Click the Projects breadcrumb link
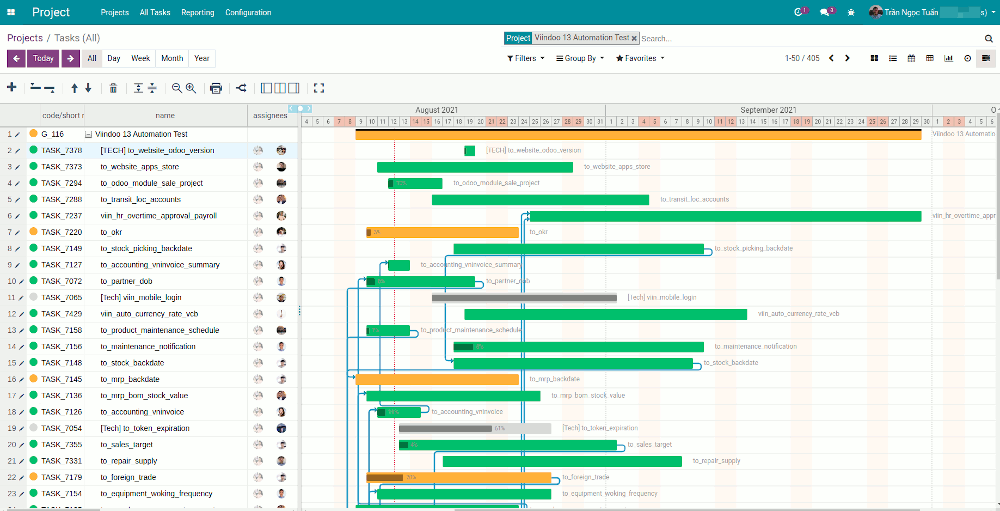The width and height of the screenshot is (1000, 511). coord(25,38)
